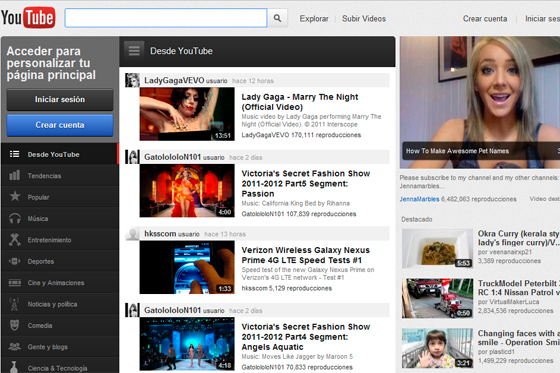The image size is (560, 373).
Task: Click JennaMarbles channel link
Action: tap(419, 199)
